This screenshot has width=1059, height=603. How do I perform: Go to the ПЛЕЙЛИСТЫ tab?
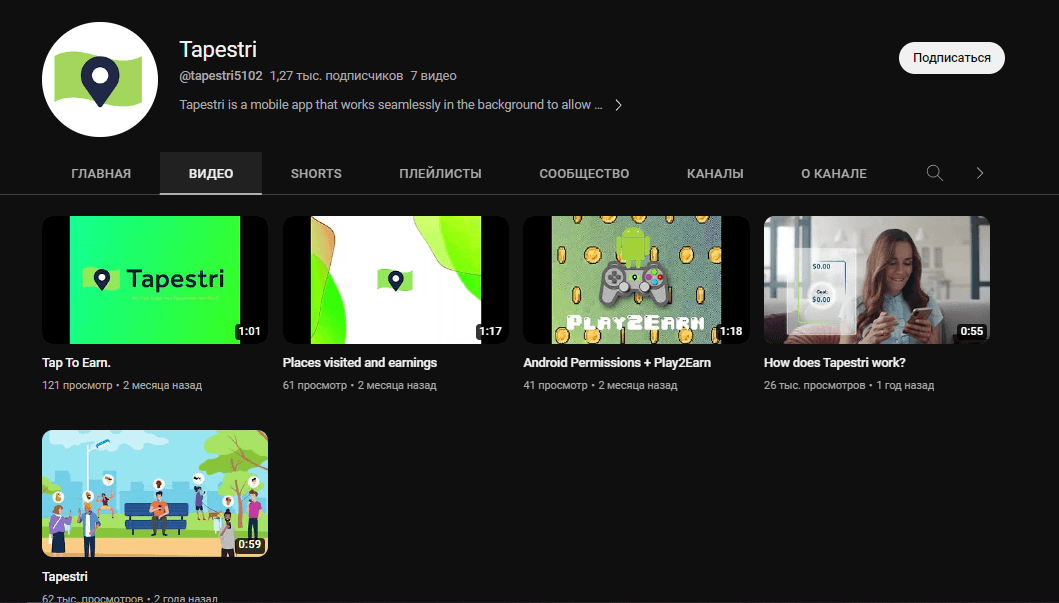440,173
